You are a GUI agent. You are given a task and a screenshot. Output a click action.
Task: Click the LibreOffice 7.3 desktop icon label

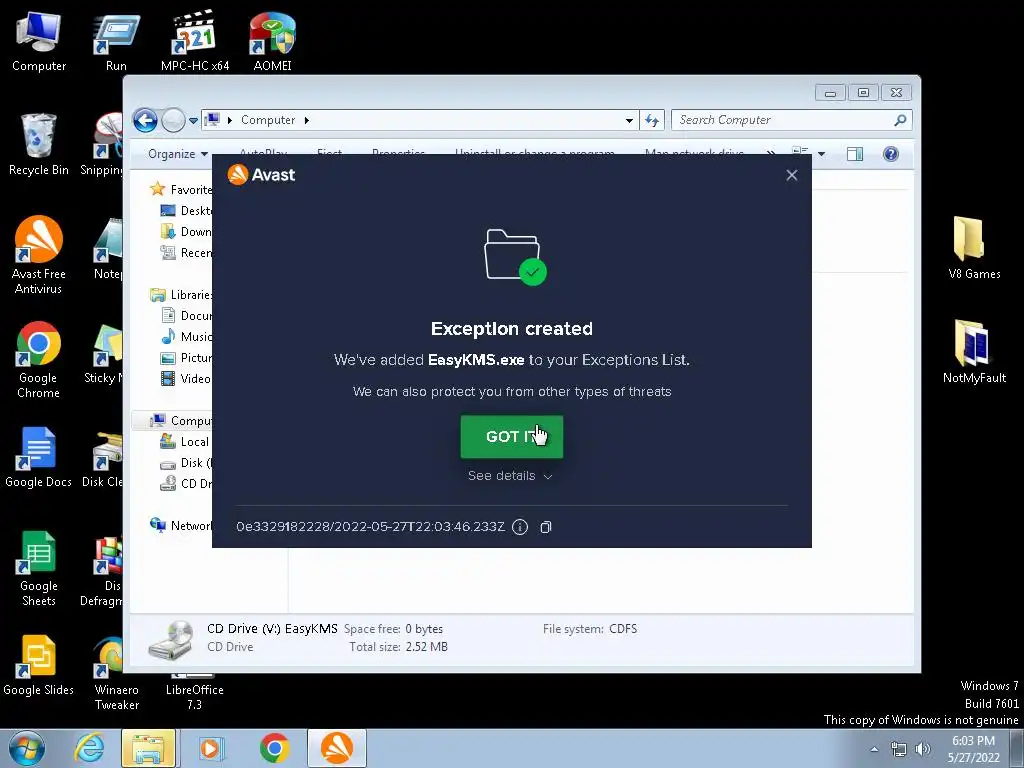tap(195, 697)
